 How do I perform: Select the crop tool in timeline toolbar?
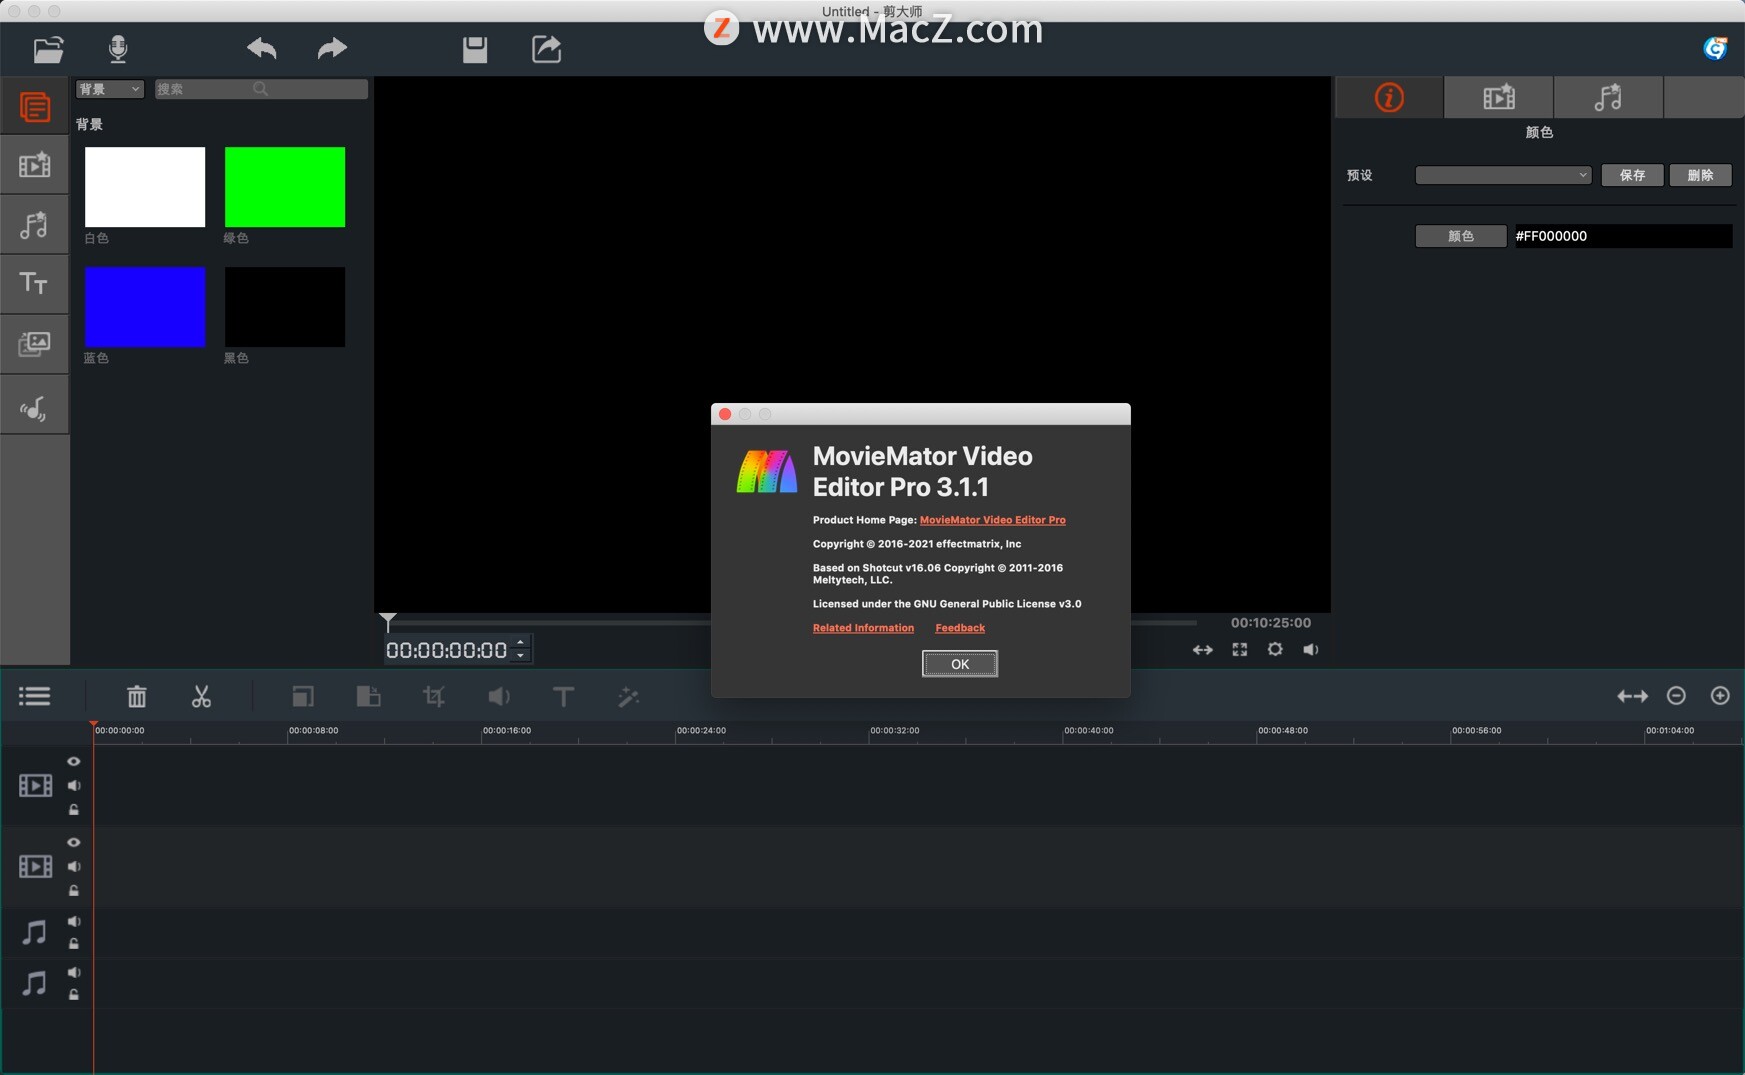433,696
